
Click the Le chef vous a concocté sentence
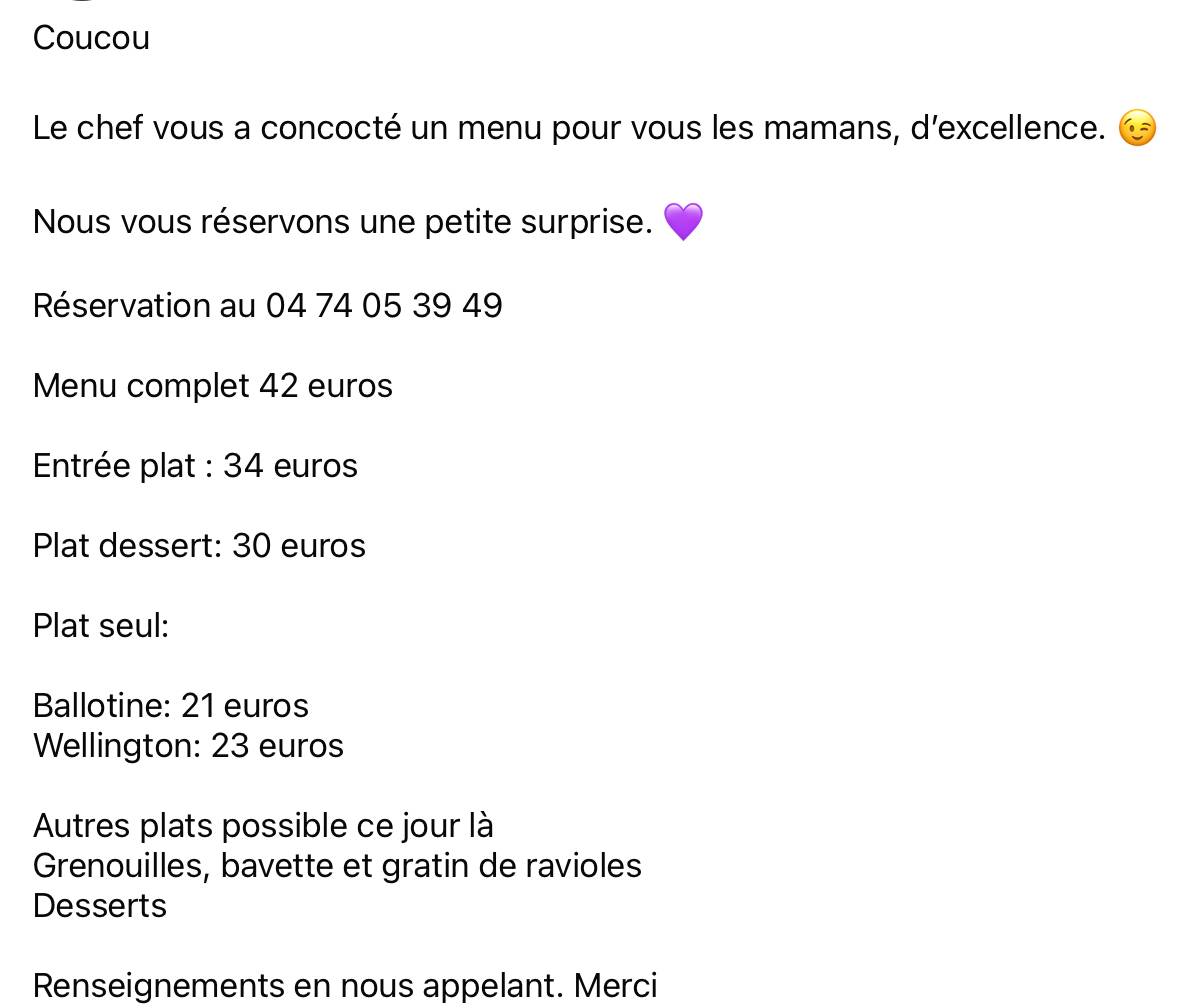(x=569, y=128)
